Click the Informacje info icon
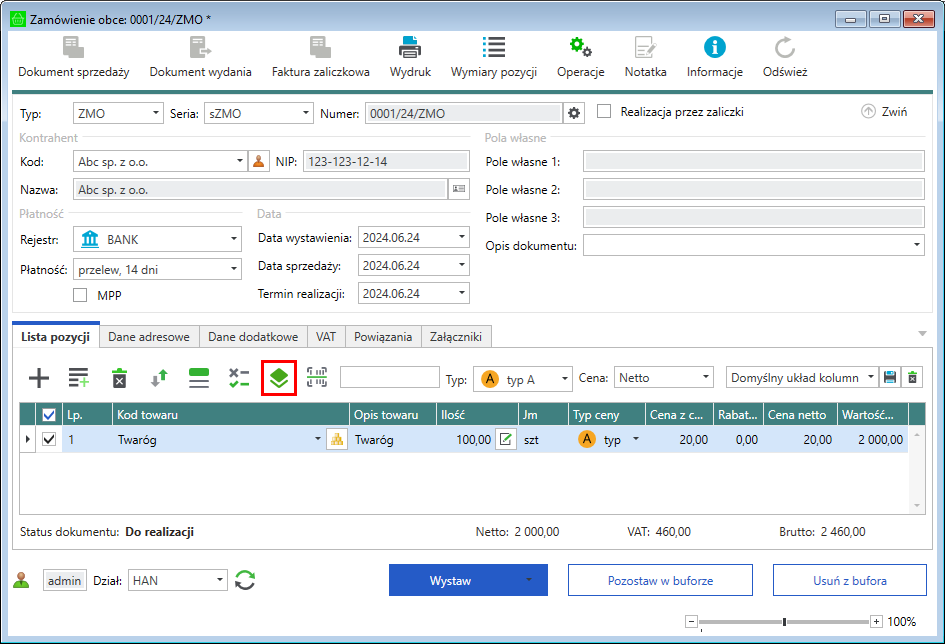Screen dimensions: 945x644 pos(714,47)
